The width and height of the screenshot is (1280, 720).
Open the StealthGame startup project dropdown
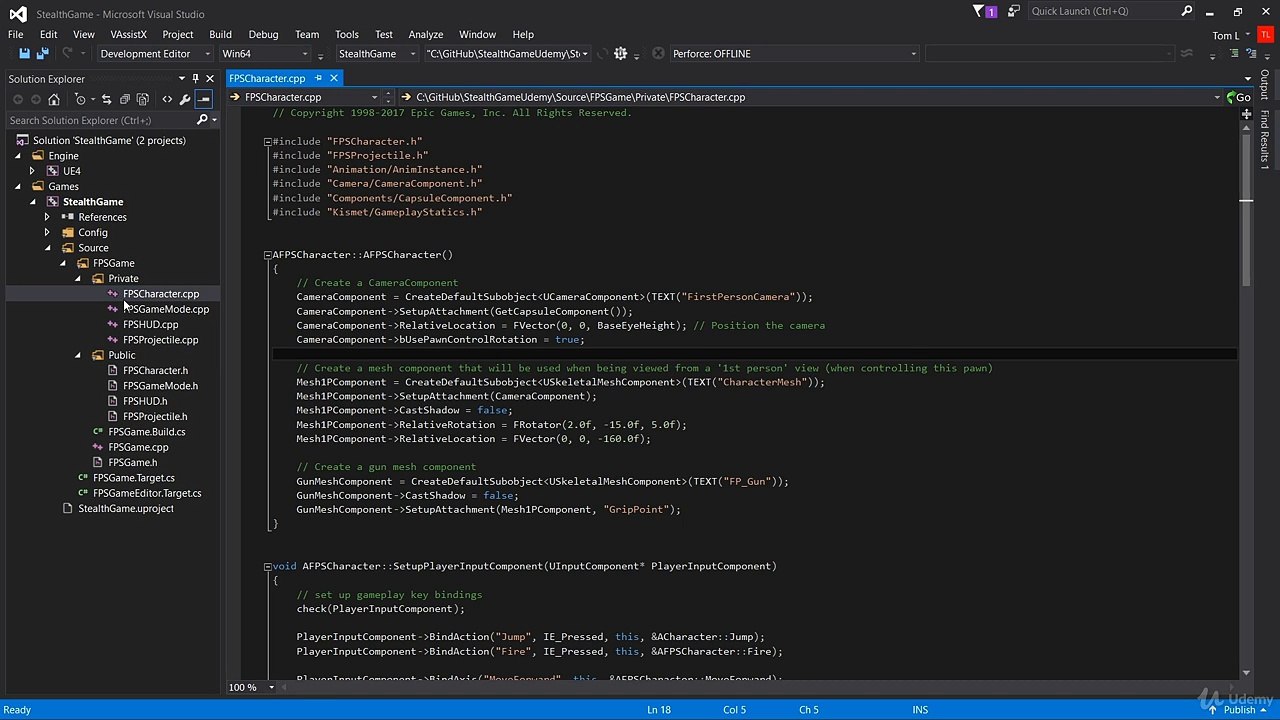tap(377, 53)
